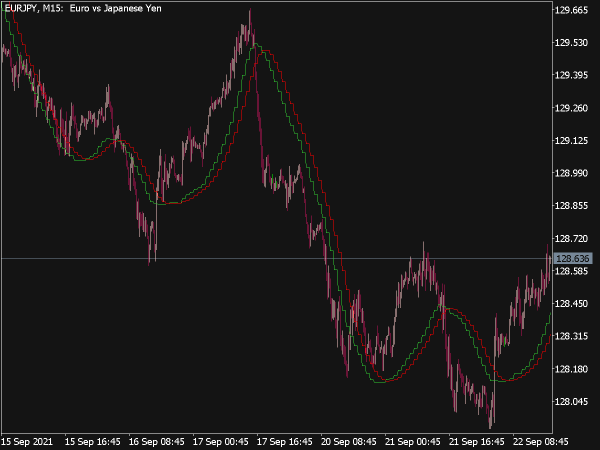Click the 129.395 price axis label
Image resolution: width=600 pixels, height=450 pixels.
pyautogui.click(x=571, y=75)
